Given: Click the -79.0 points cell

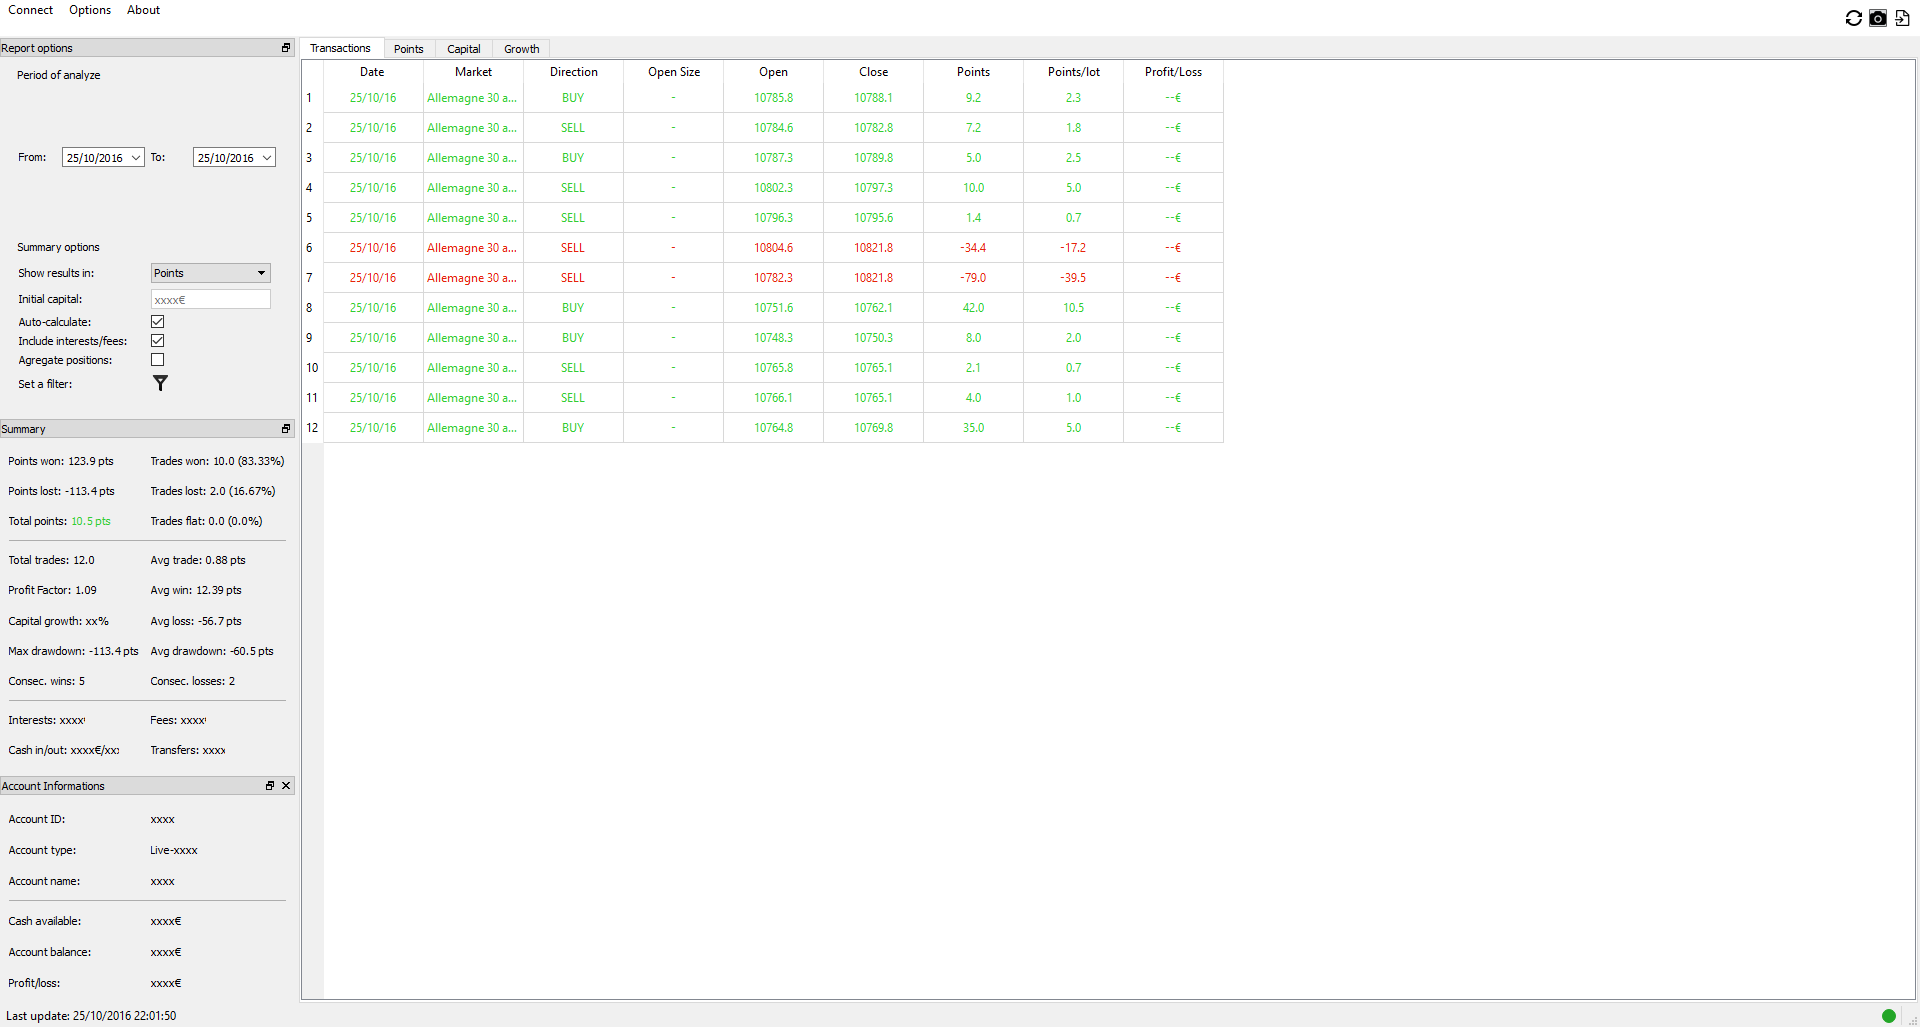Looking at the screenshot, I should 973,278.
